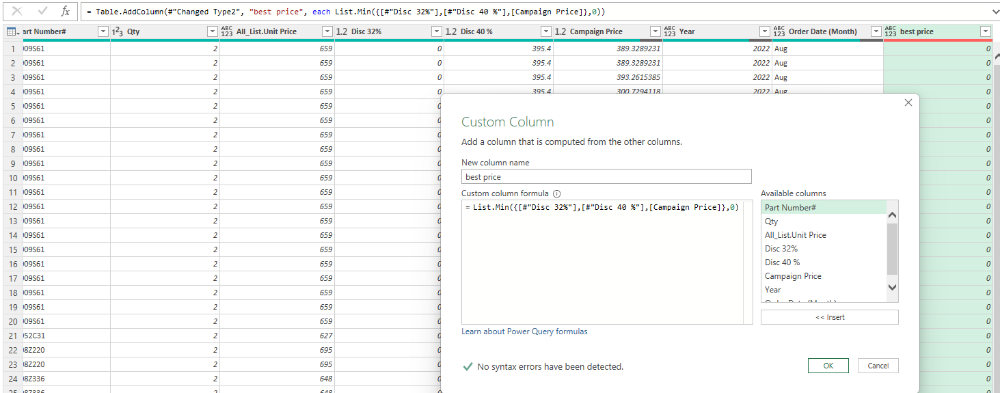Open Order Date (Month) column filter dropdown
Image resolution: width=1000 pixels, height=393 pixels.
click(x=876, y=31)
